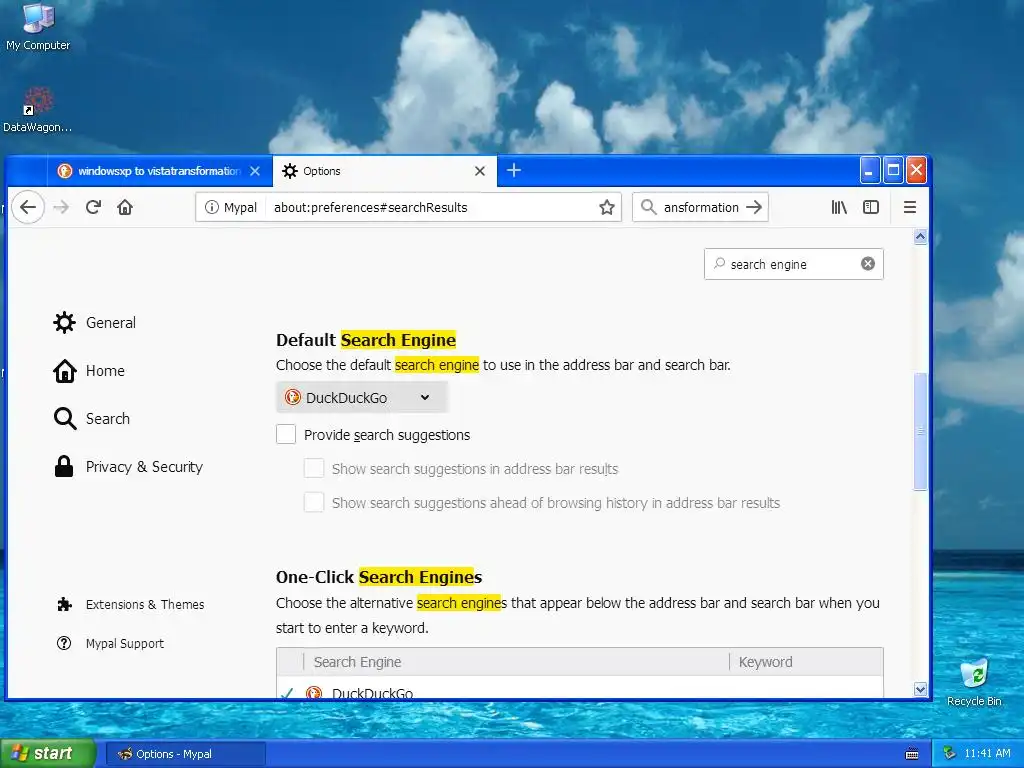Open the Search preferences category

[91, 419]
